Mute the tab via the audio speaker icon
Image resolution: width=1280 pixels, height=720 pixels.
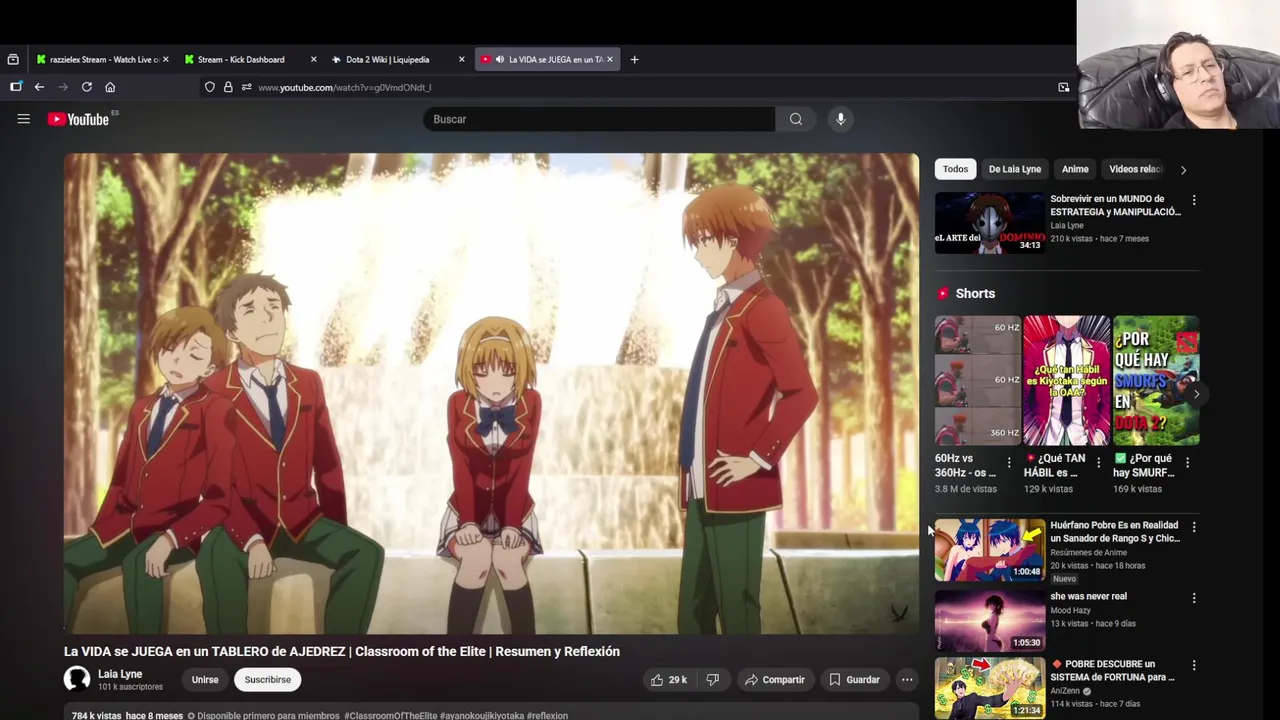[499, 59]
